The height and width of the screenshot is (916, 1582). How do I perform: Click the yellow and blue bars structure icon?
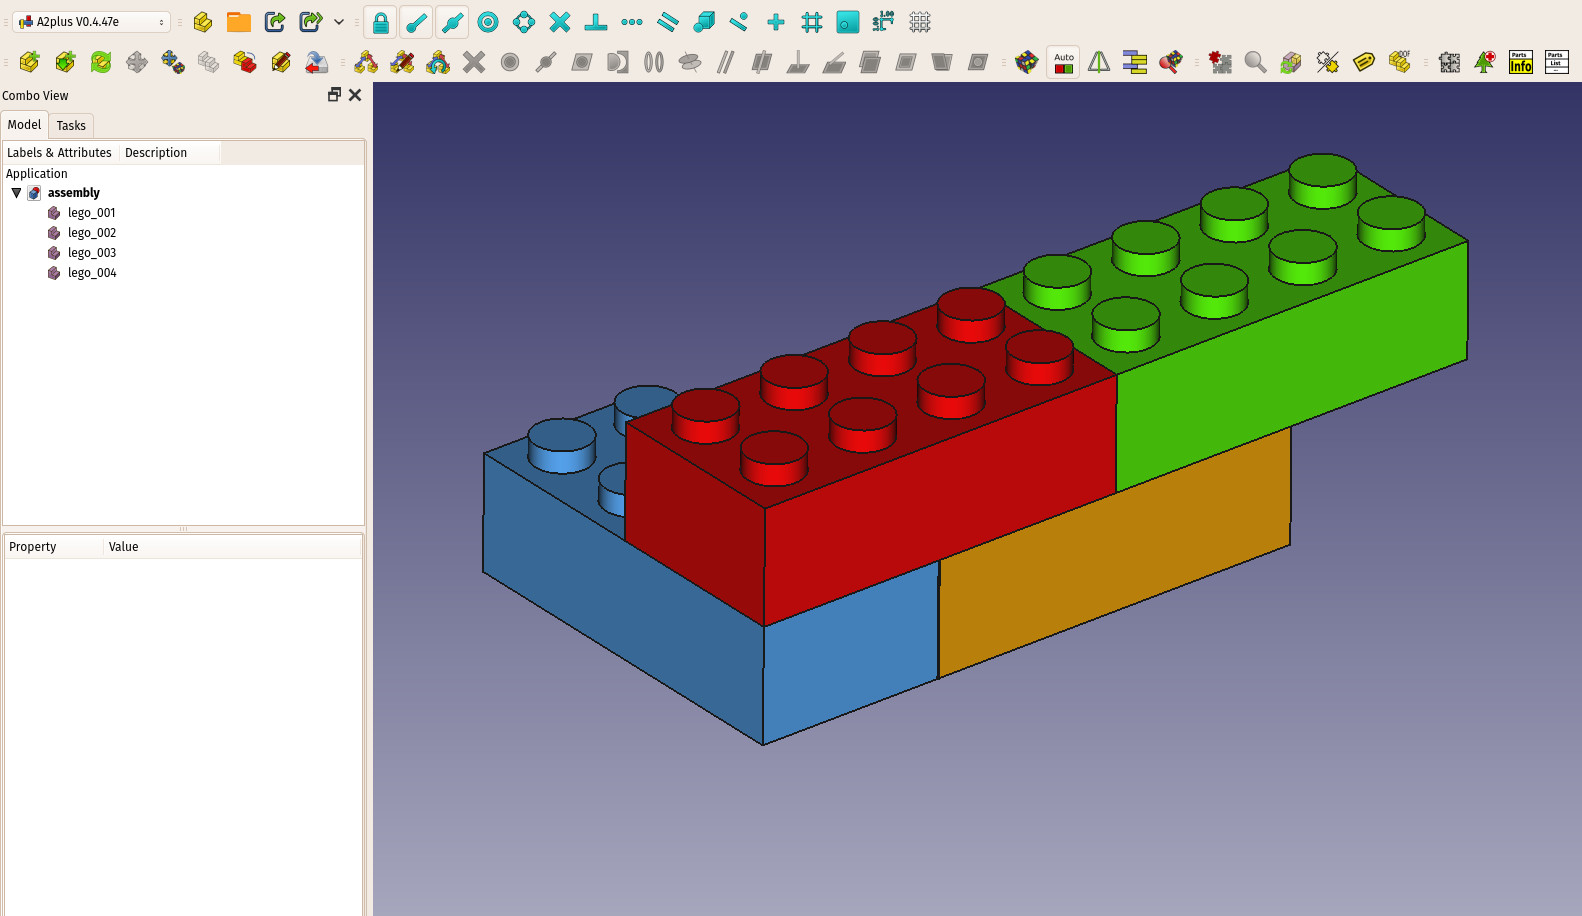(1135, 62)
